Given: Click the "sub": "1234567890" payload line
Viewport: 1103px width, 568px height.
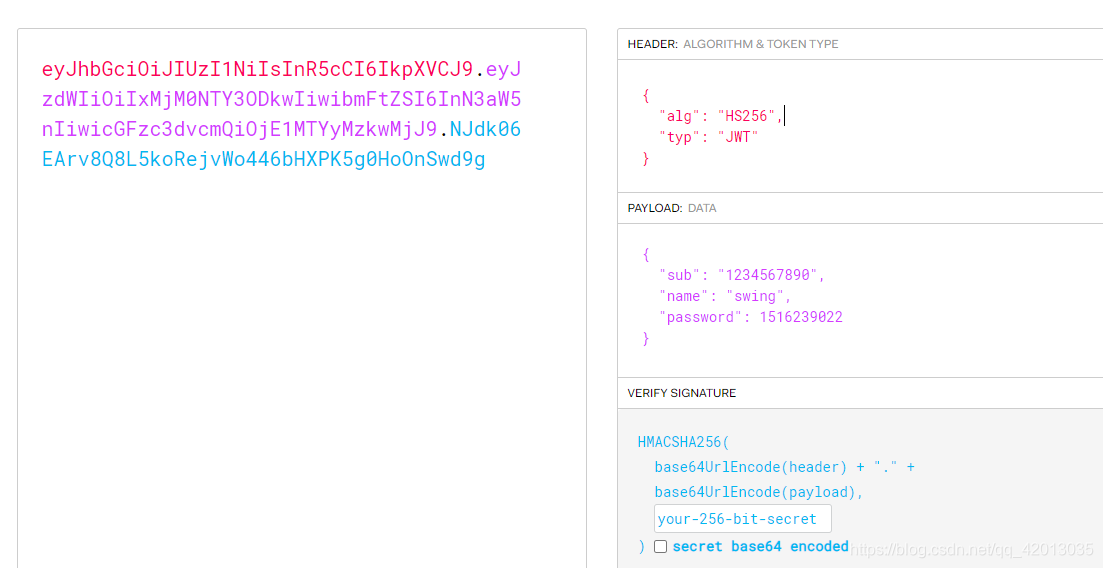Looking at the screenshot, I should click(741, 274).
